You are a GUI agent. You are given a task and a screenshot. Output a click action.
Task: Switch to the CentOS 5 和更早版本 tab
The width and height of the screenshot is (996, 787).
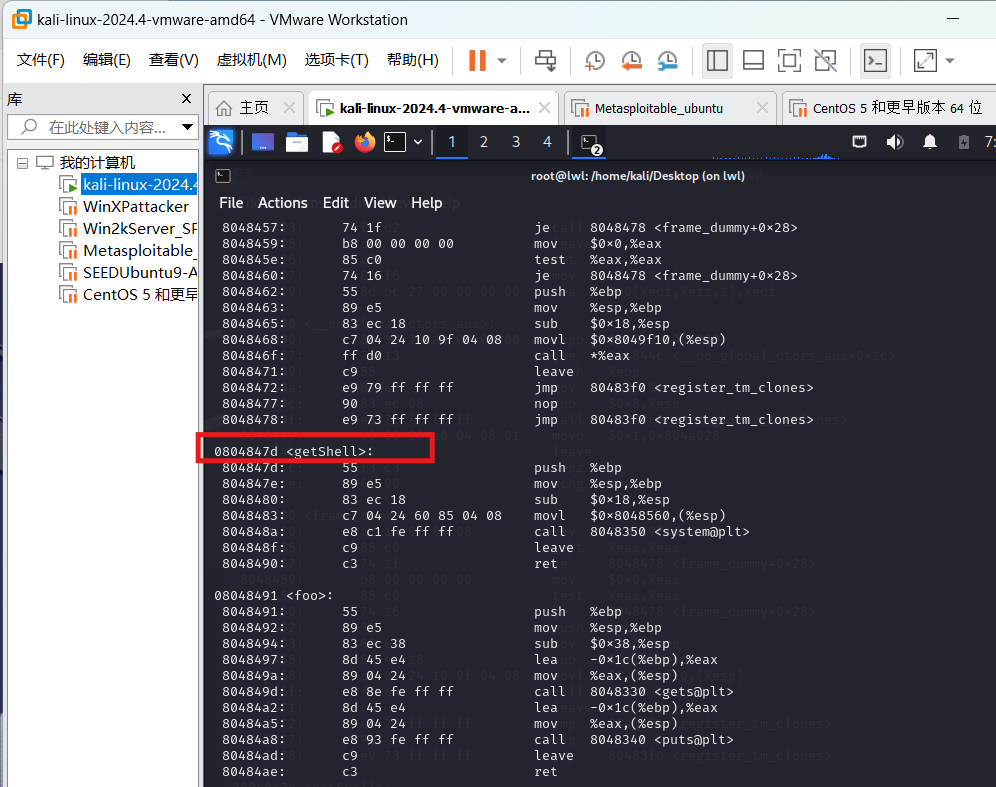tap(889, 109)
